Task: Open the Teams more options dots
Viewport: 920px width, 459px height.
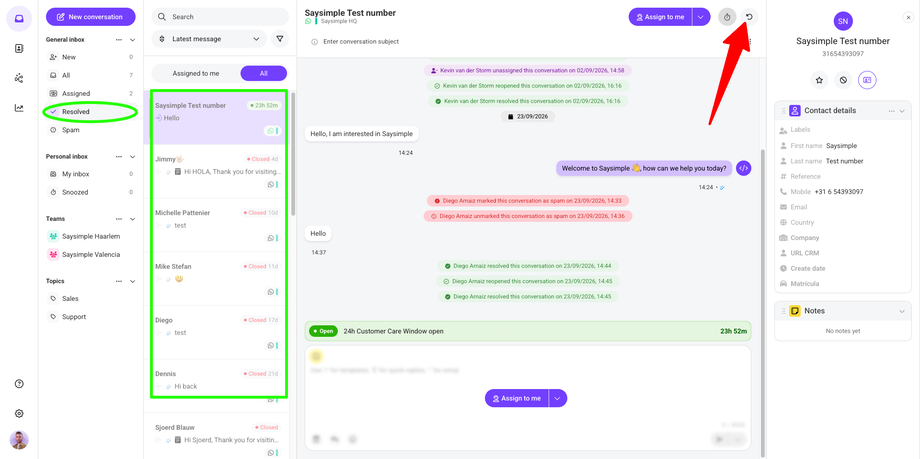Action: click(x=119, y=219)
